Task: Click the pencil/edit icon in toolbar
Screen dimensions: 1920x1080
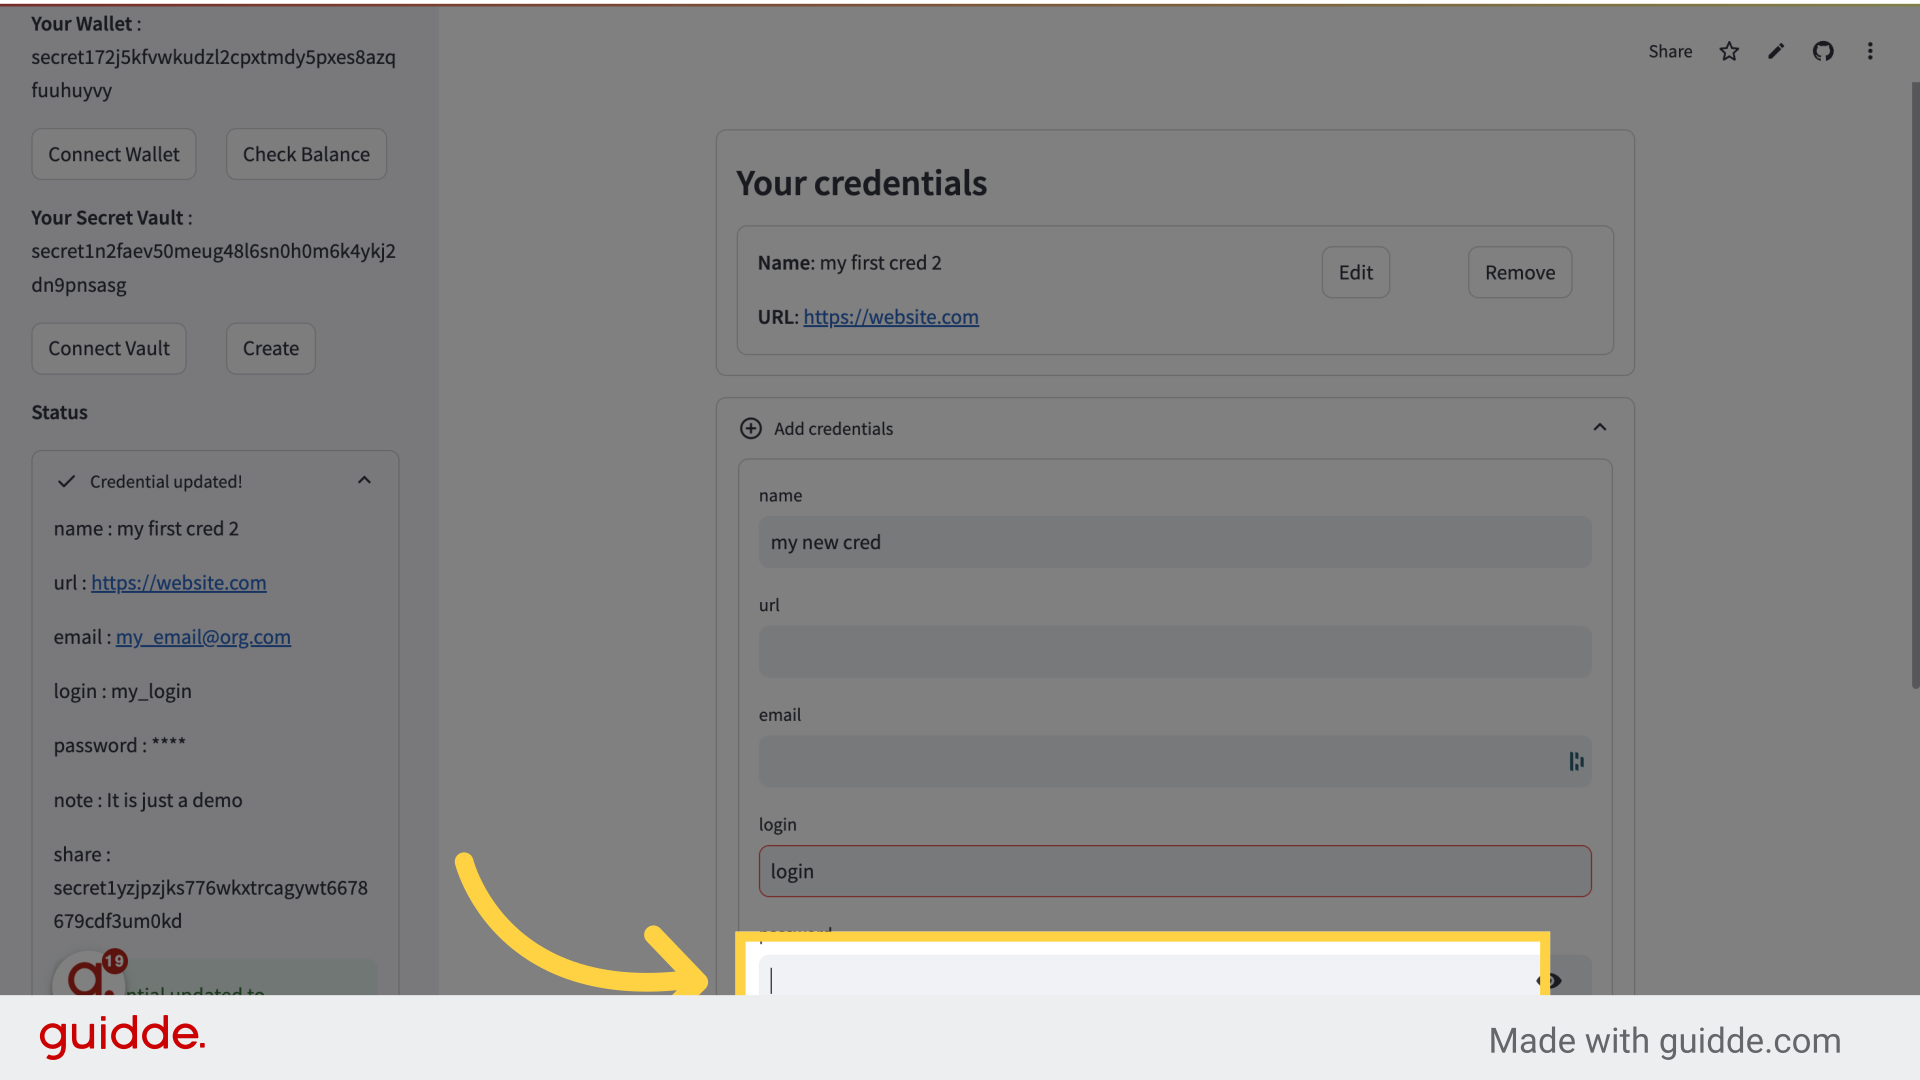Action: [1776, 50]
